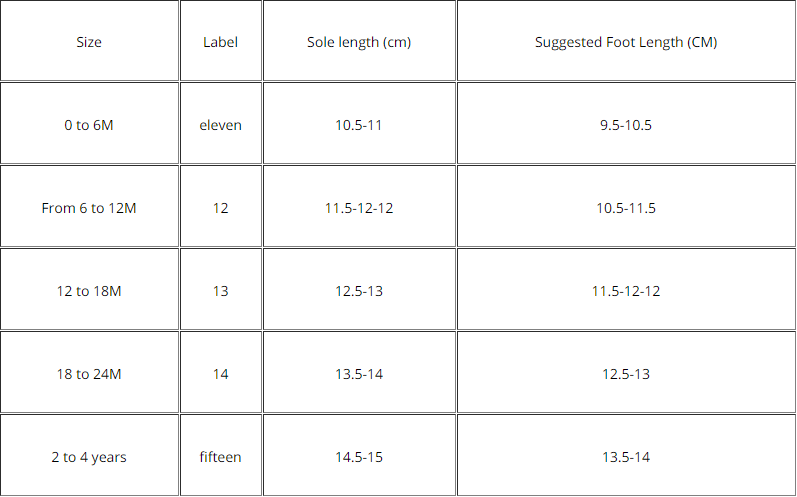Select the label 12 cell
The height and width of the screenshot is (497, 797).
220,208
